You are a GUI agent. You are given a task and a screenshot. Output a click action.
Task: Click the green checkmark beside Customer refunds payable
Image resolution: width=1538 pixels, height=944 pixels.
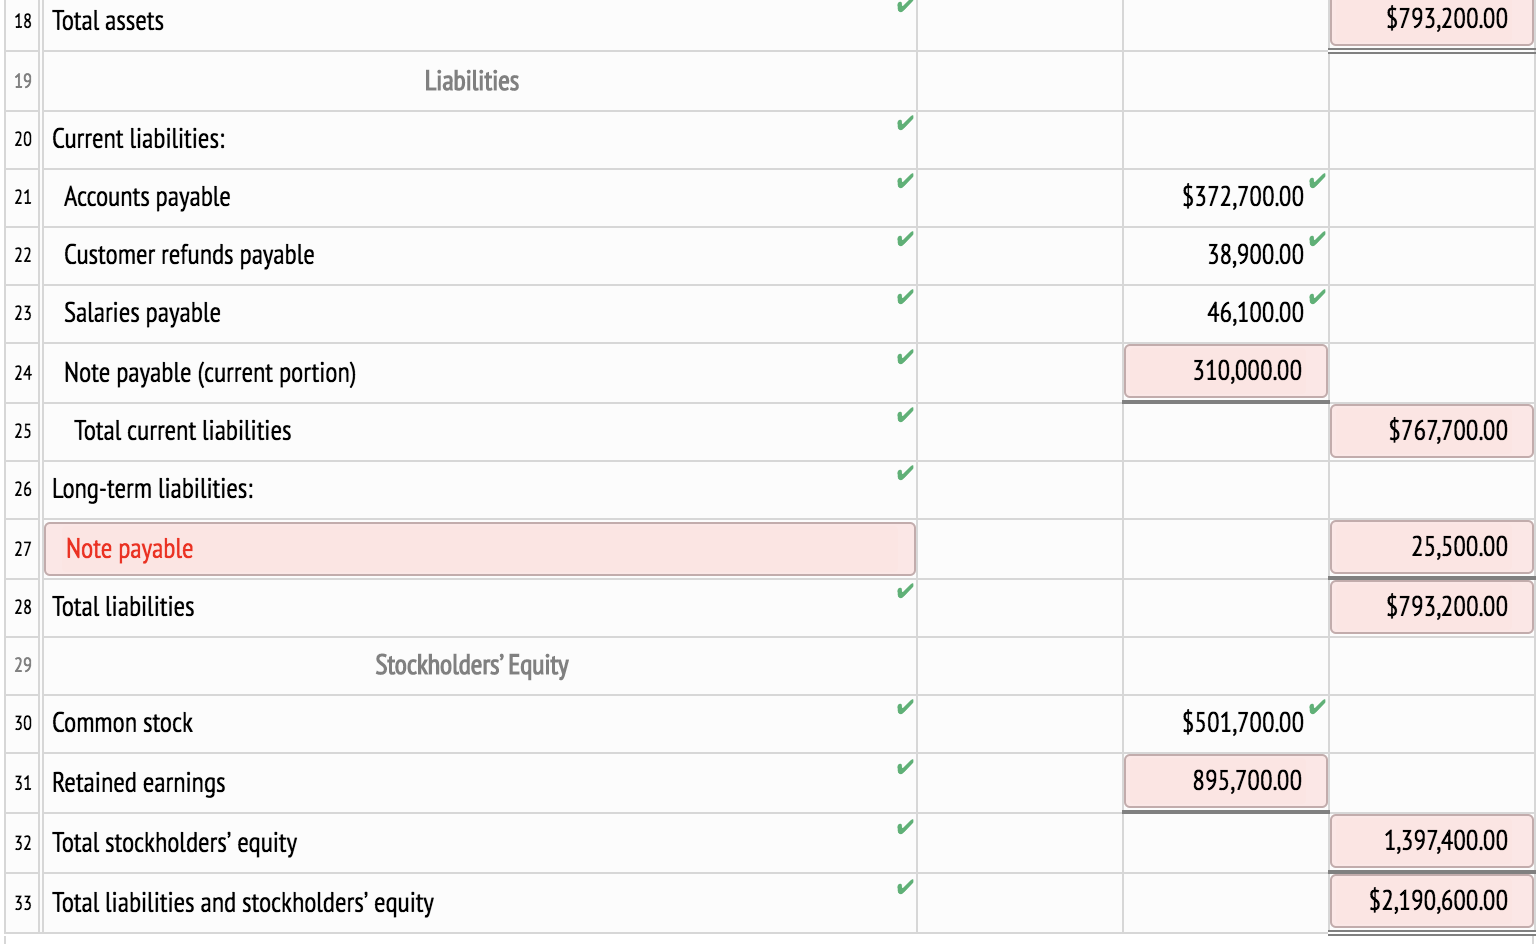pos(905,239)
